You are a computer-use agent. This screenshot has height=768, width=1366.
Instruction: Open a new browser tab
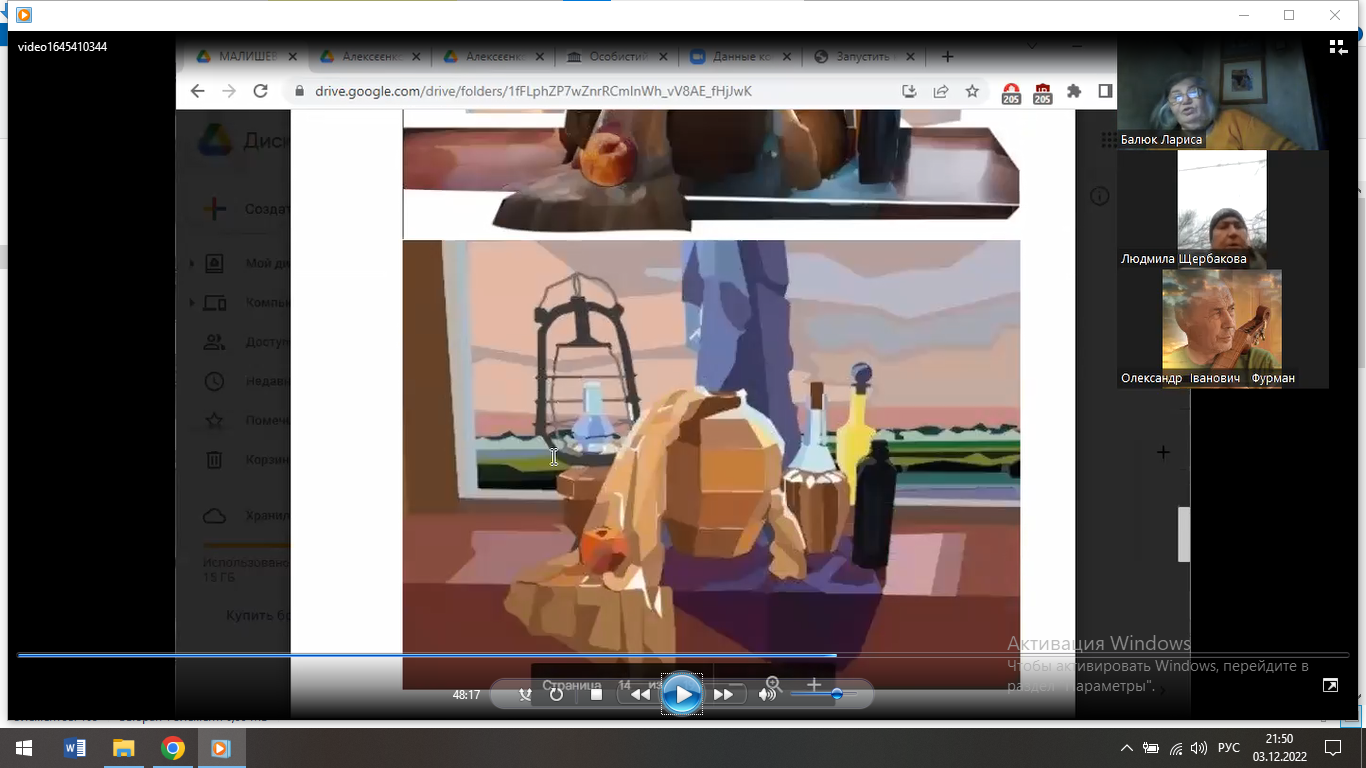coord(948,57)
